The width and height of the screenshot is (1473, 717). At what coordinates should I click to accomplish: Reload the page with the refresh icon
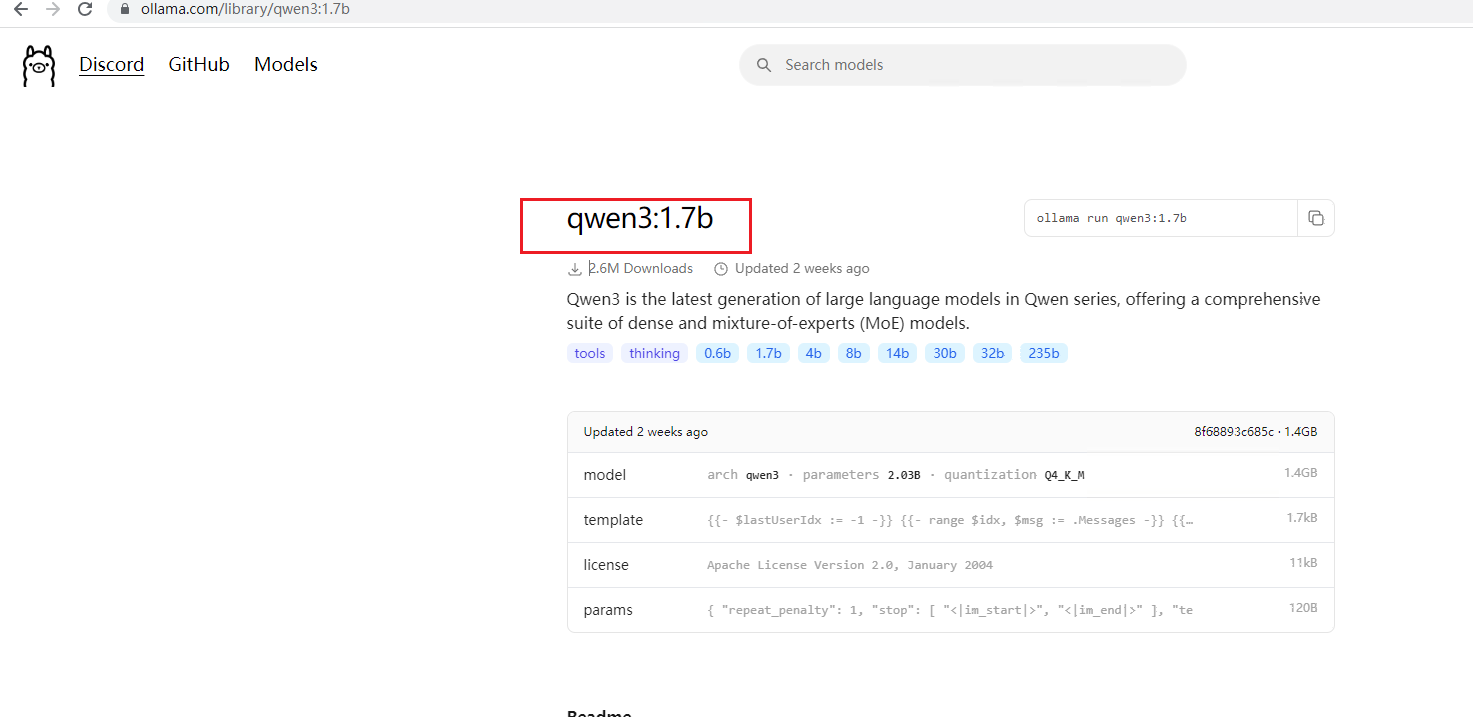coord(85,9)
